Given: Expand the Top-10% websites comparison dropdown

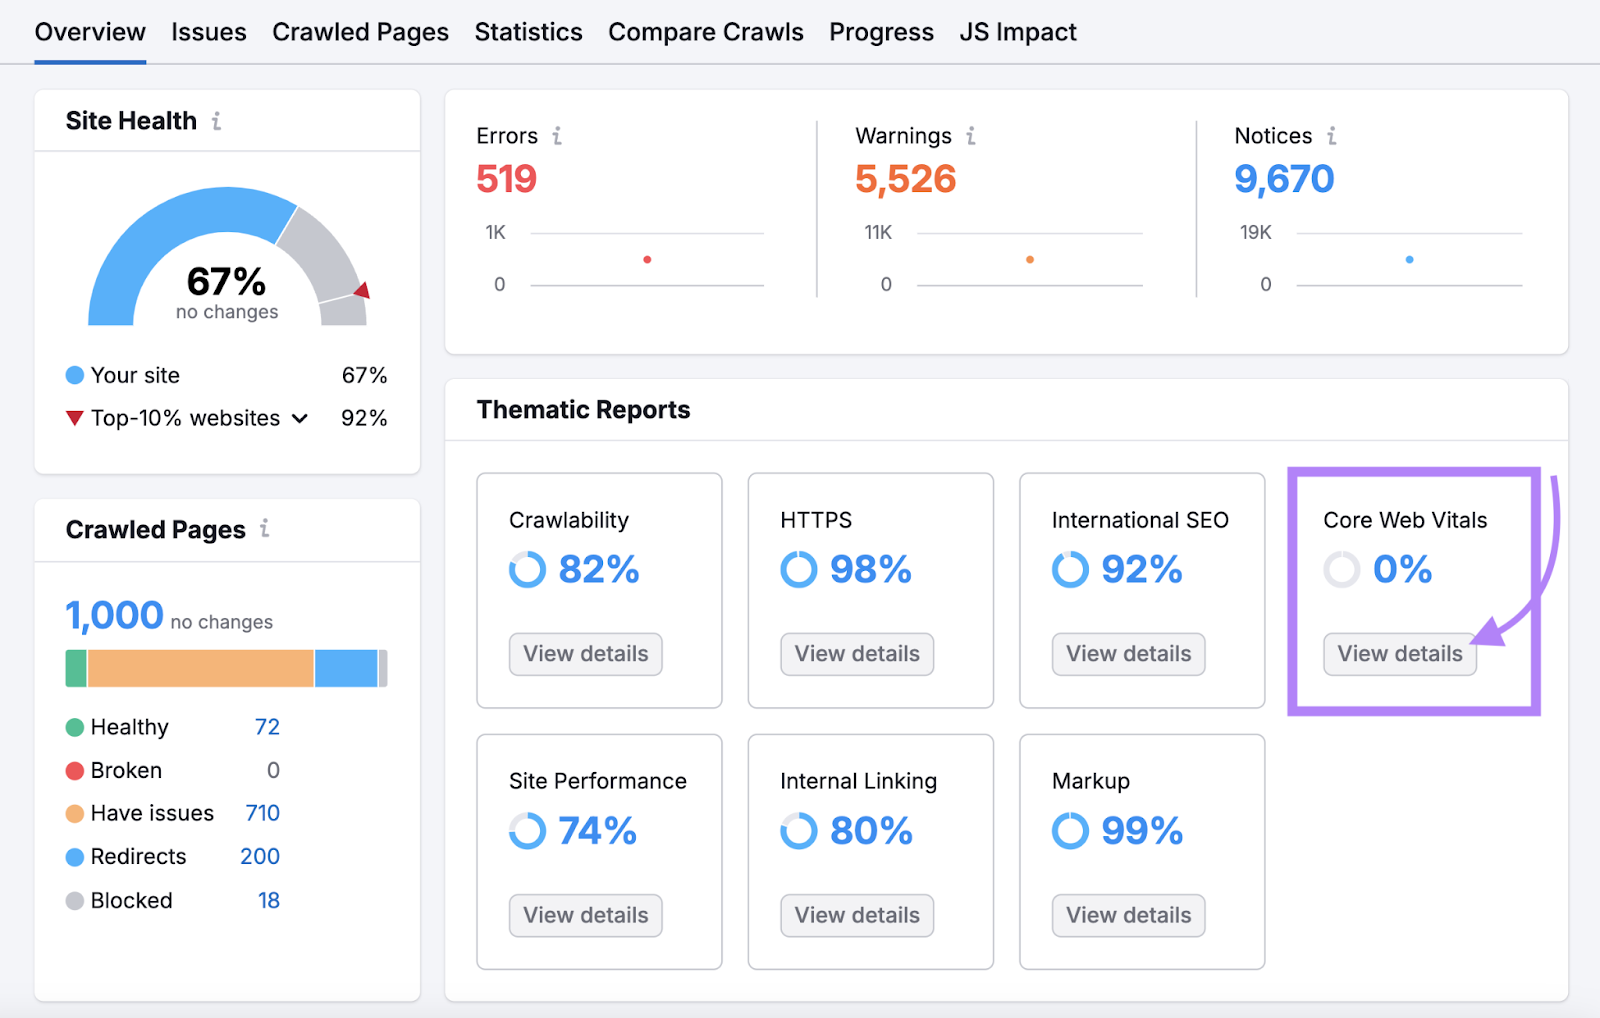Looking at the screenshot, I should (299, 419).
